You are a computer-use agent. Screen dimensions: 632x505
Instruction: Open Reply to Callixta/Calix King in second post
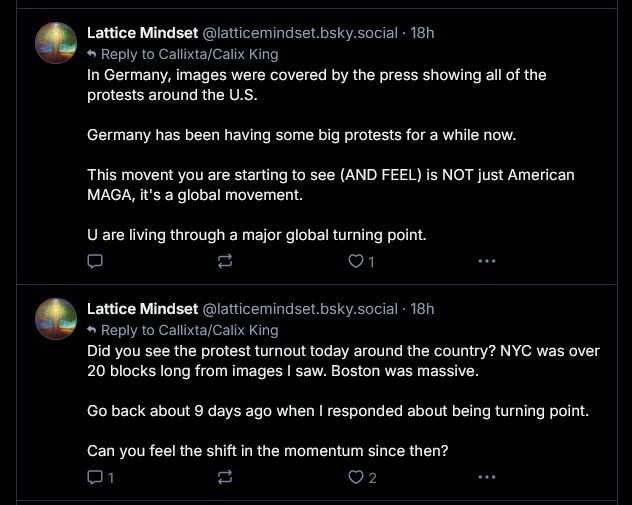tap(183, 330)
